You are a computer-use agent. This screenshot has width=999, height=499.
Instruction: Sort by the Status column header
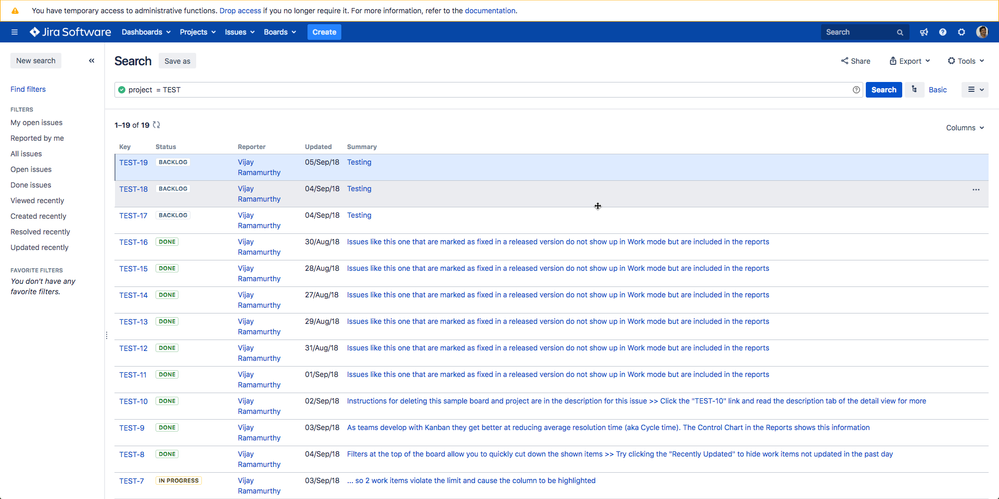[166, 147]
